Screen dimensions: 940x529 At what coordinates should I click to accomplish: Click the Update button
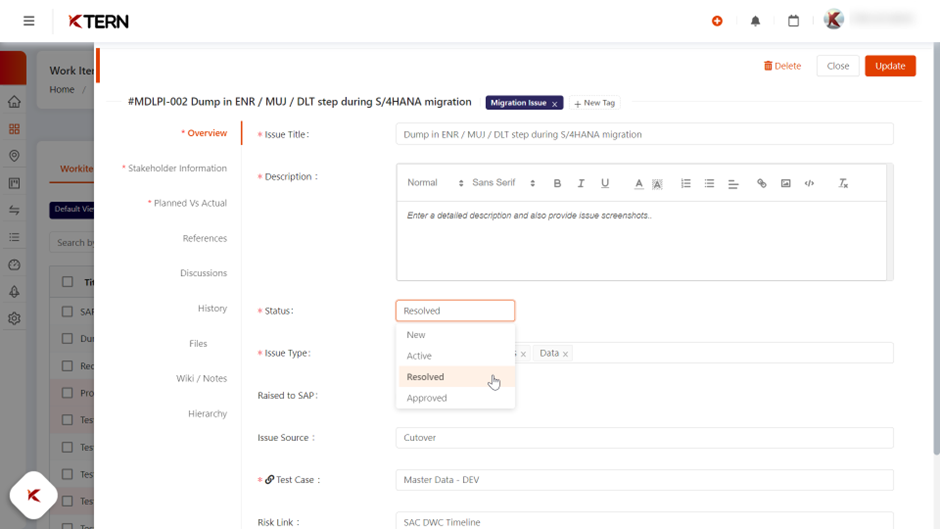click(x=890, y=66)
